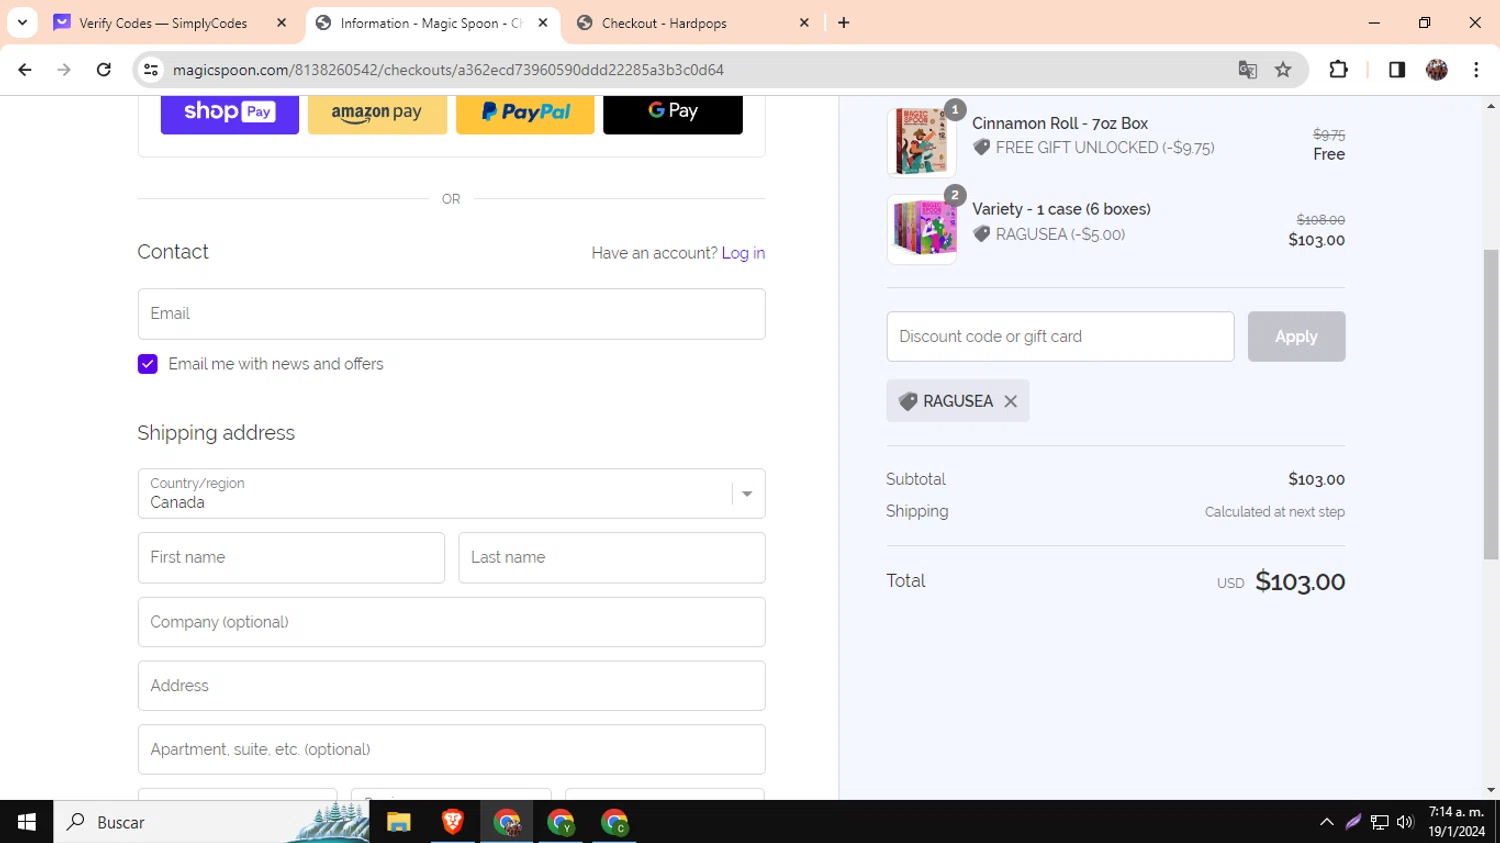
Task: Click the page vertical scrollbar thumb
Action: 1491,404
